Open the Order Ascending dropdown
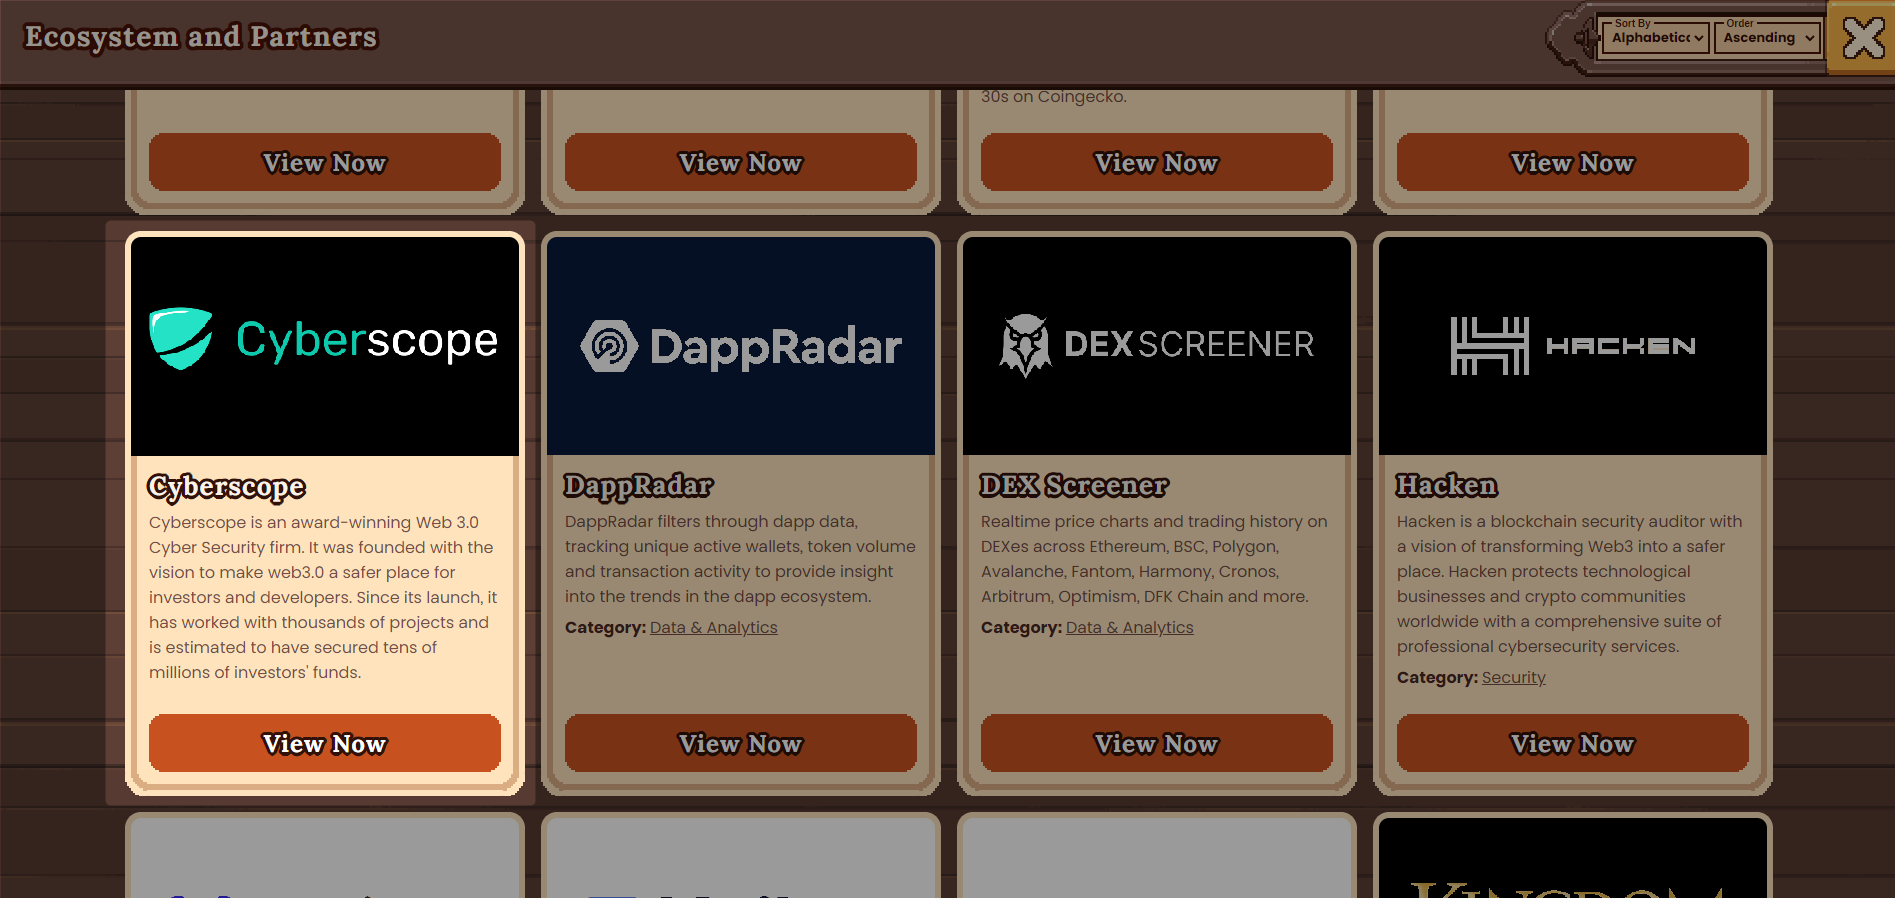The height and width of the screenshot is (898, 1895). click(1768, 38)
